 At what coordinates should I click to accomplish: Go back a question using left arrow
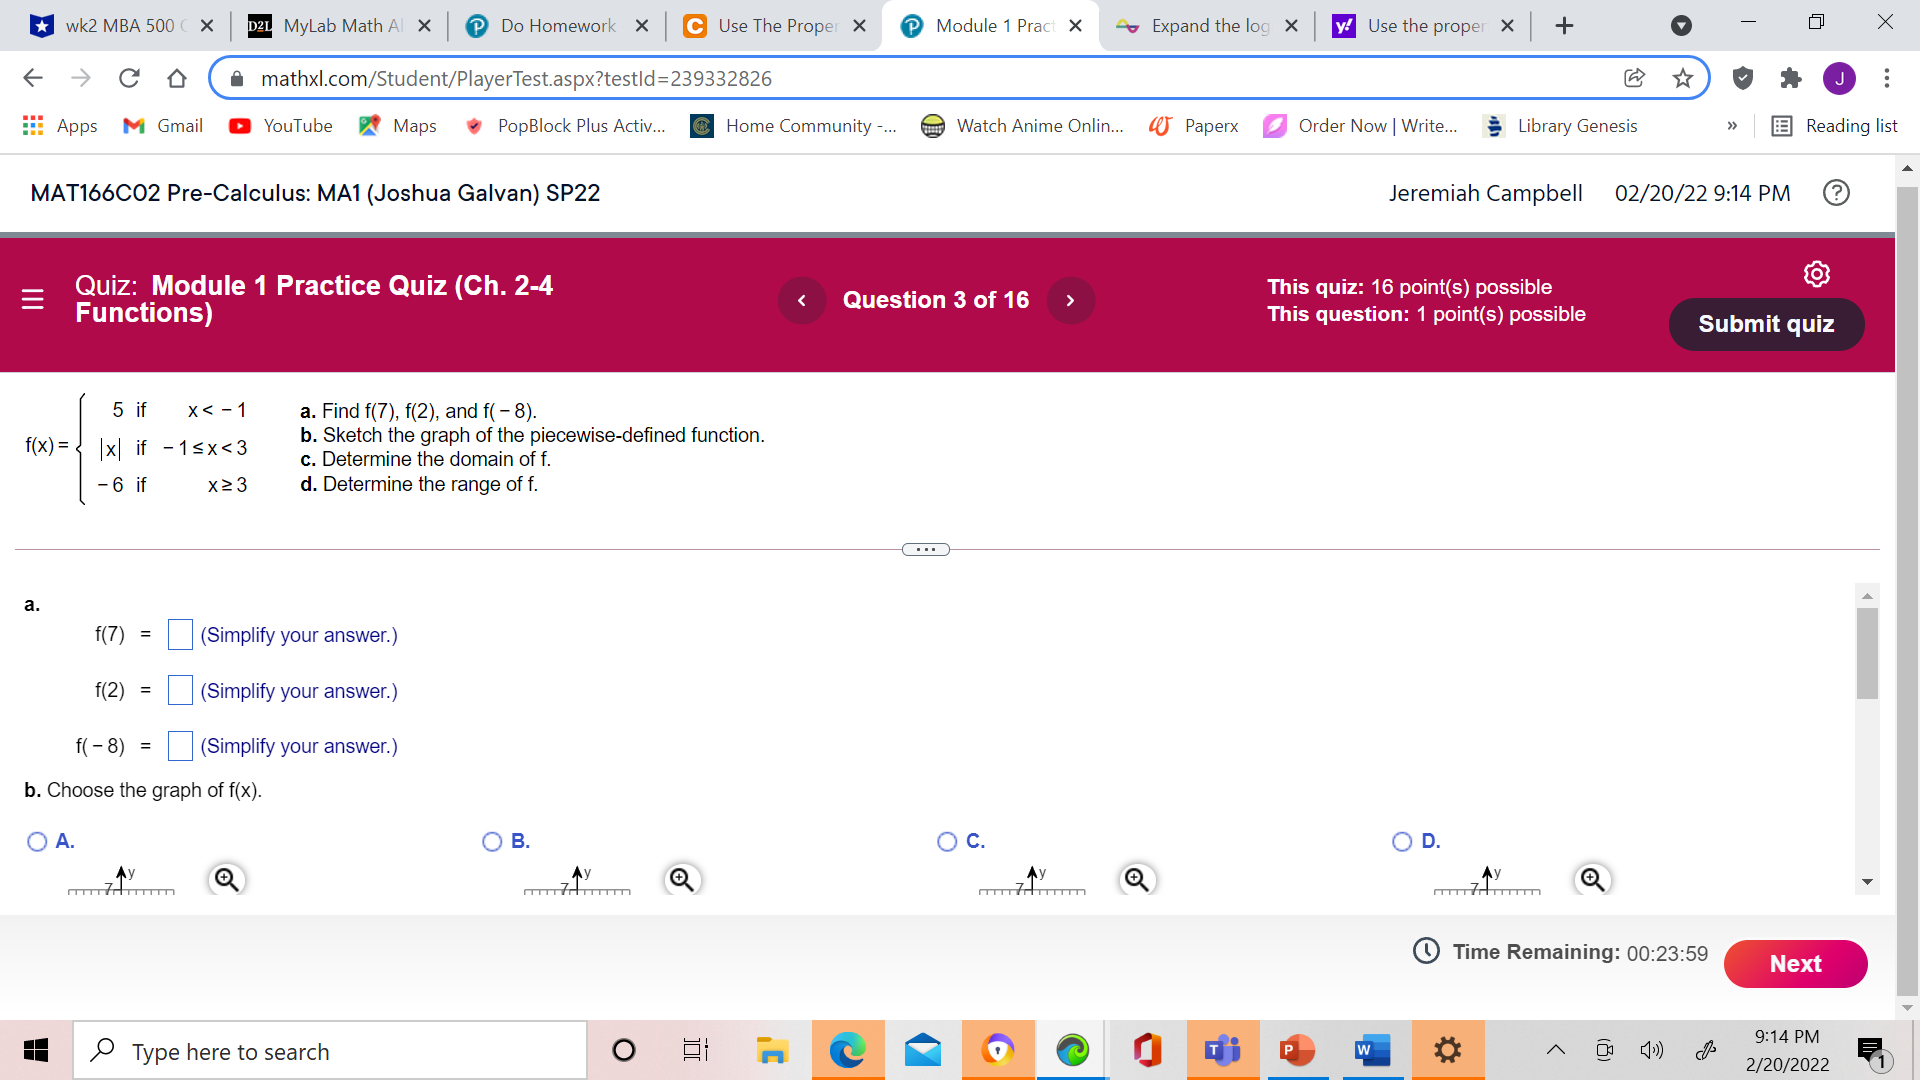pyautogui.click(x=802, y=300)
